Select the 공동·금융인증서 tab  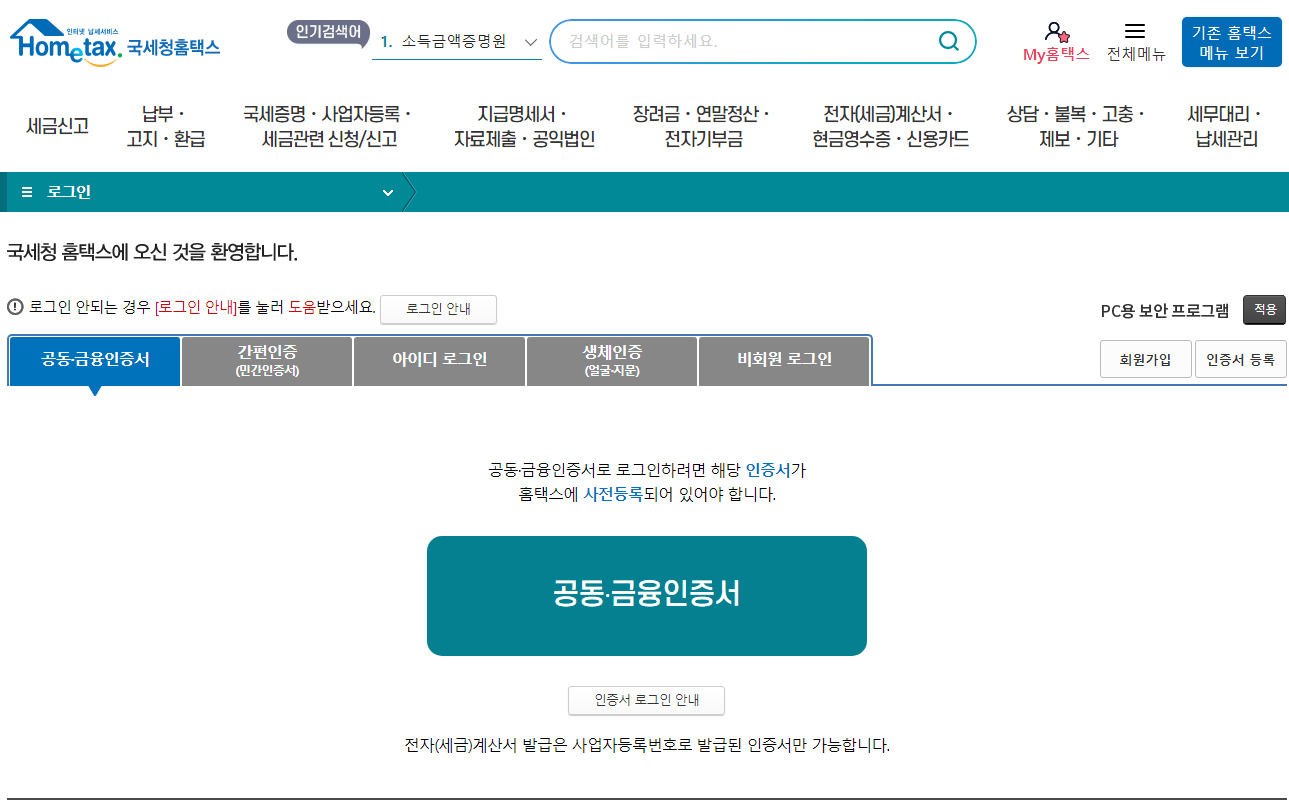point(95,360)
